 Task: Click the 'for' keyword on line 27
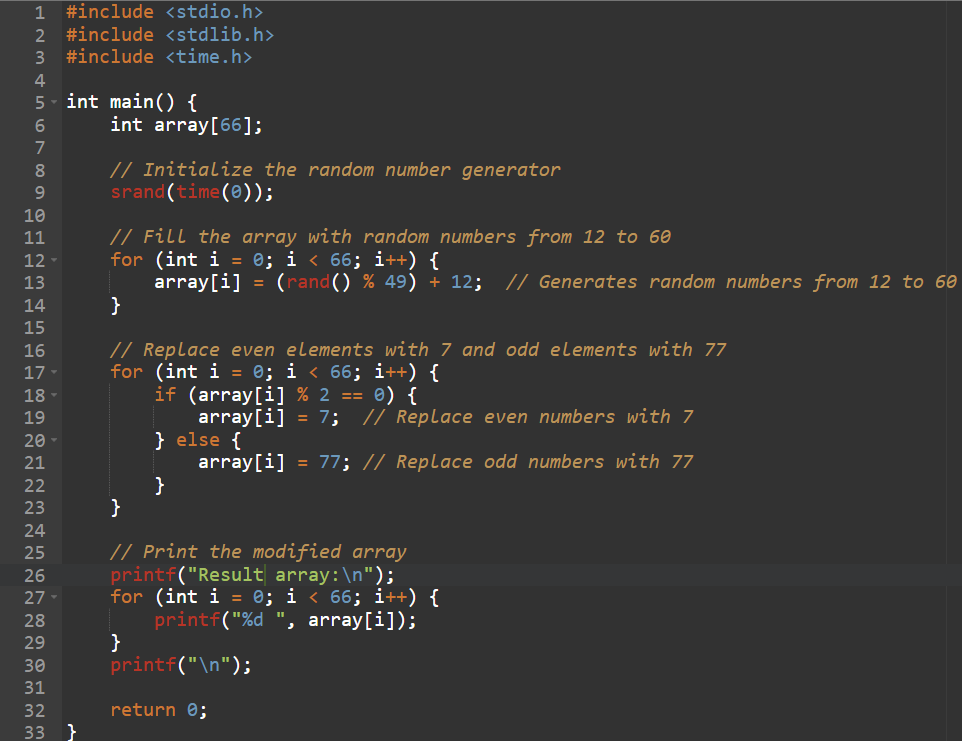(126, 597)
